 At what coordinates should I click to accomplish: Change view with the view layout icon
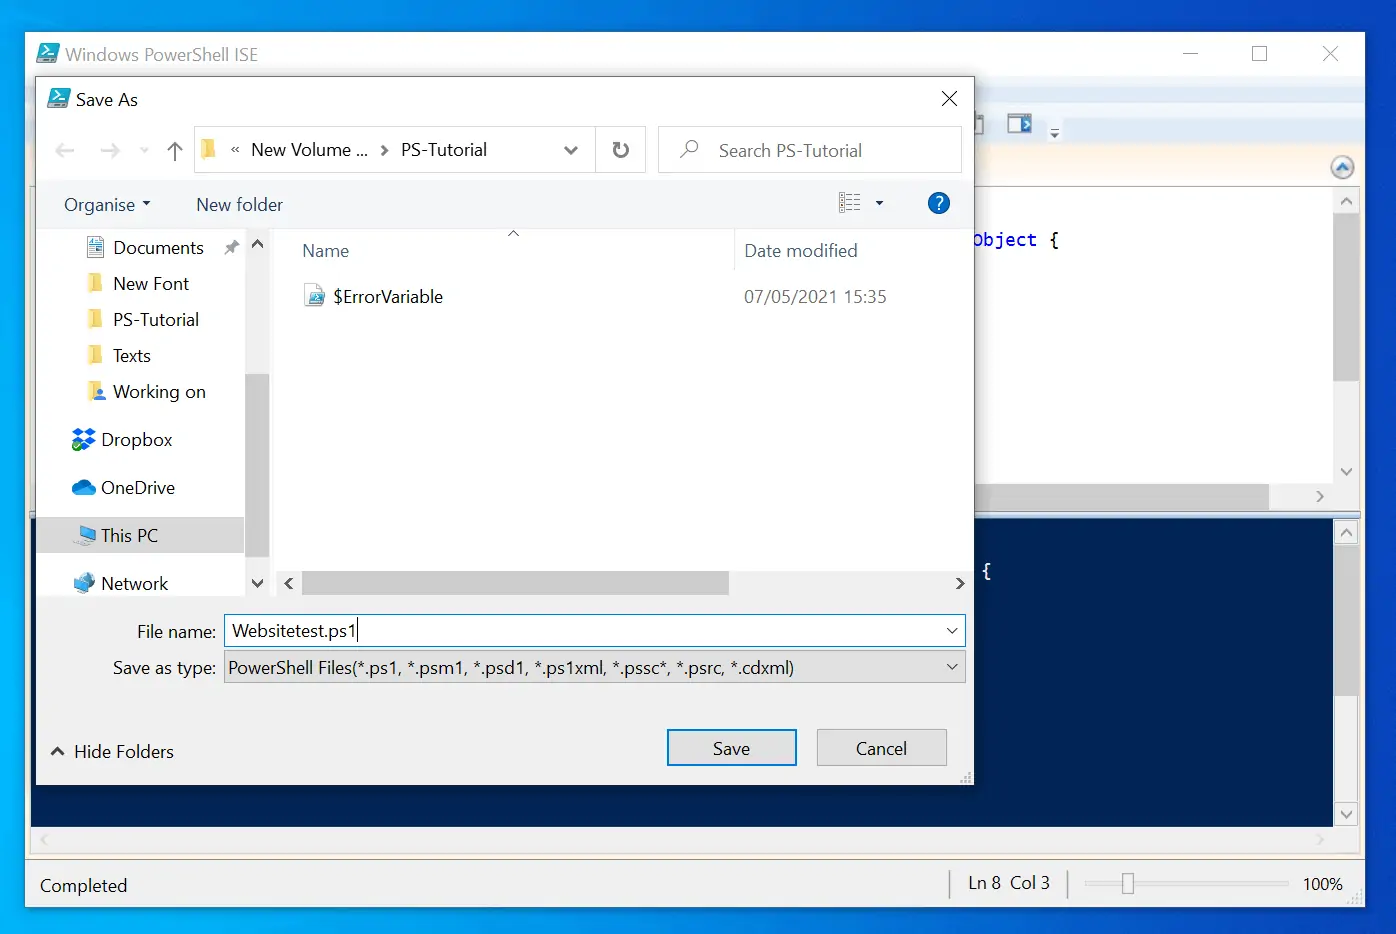(849, 203)
